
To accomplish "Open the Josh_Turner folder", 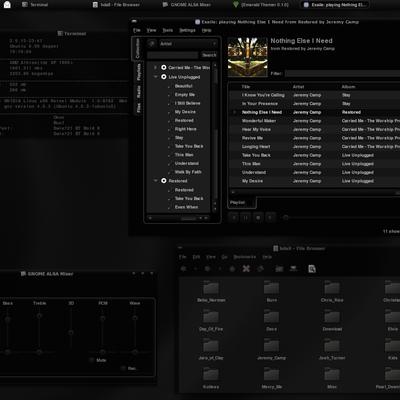I will 332,349.
